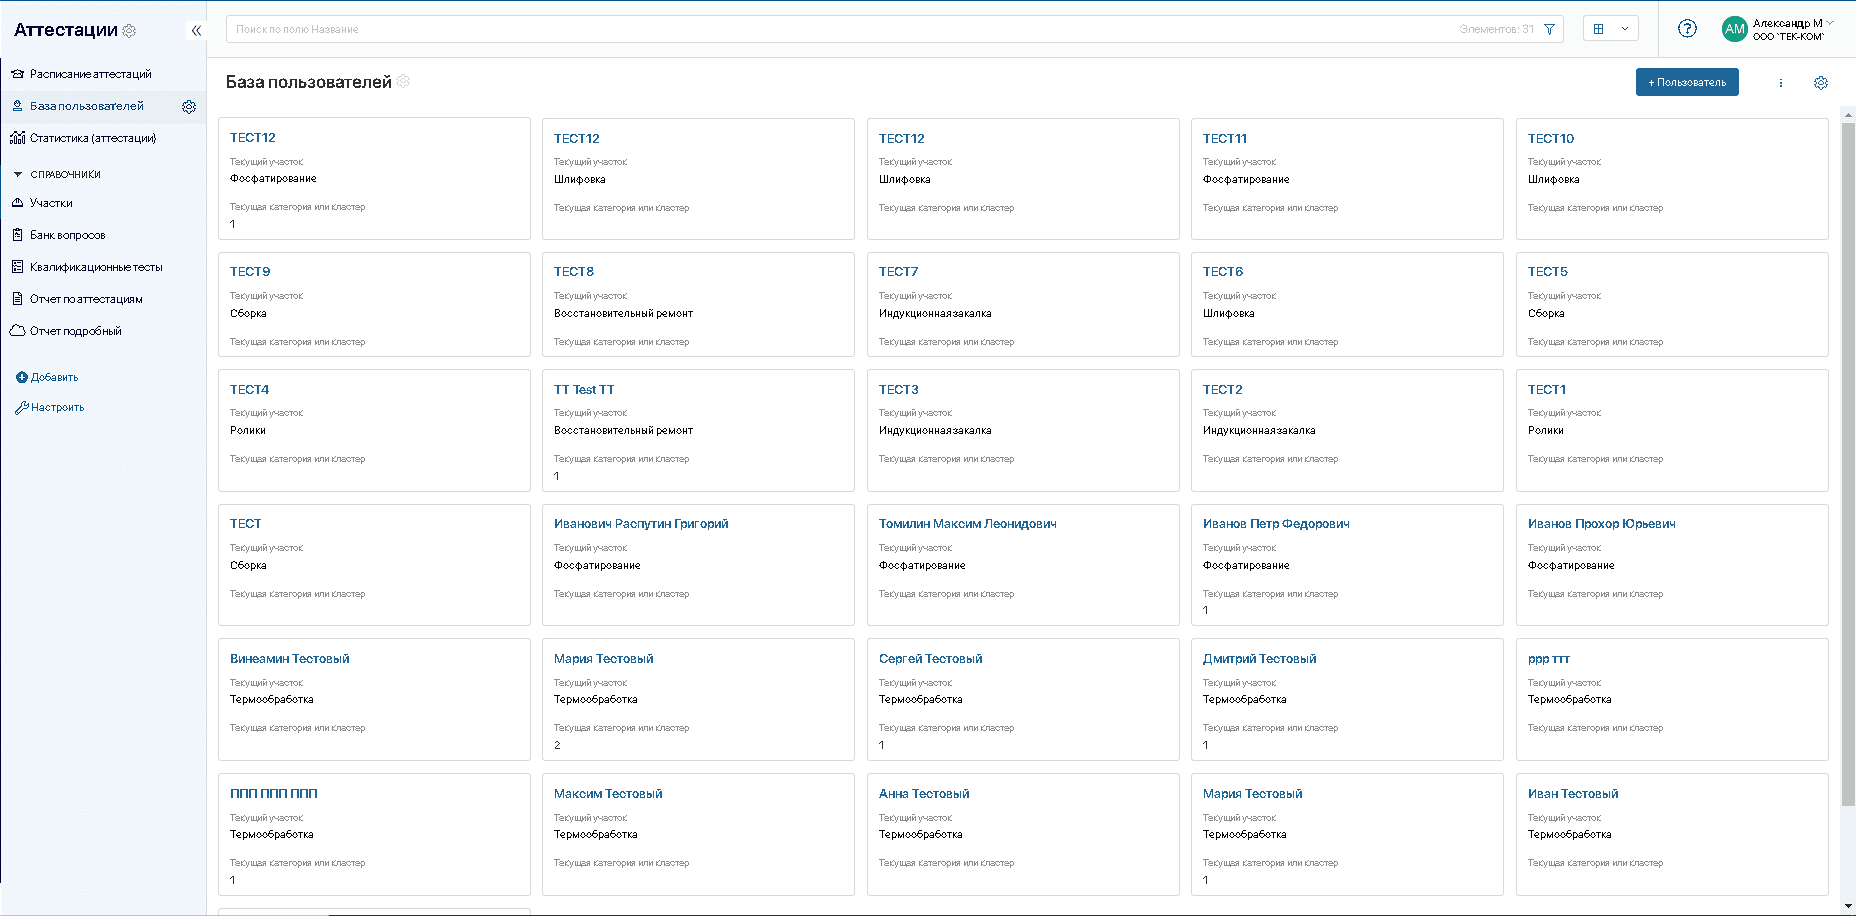The width and height of the screenshot is (1856, 916).
Task: Open Расписание аттестаций in sidebar
Action: (x=90, y=74)
